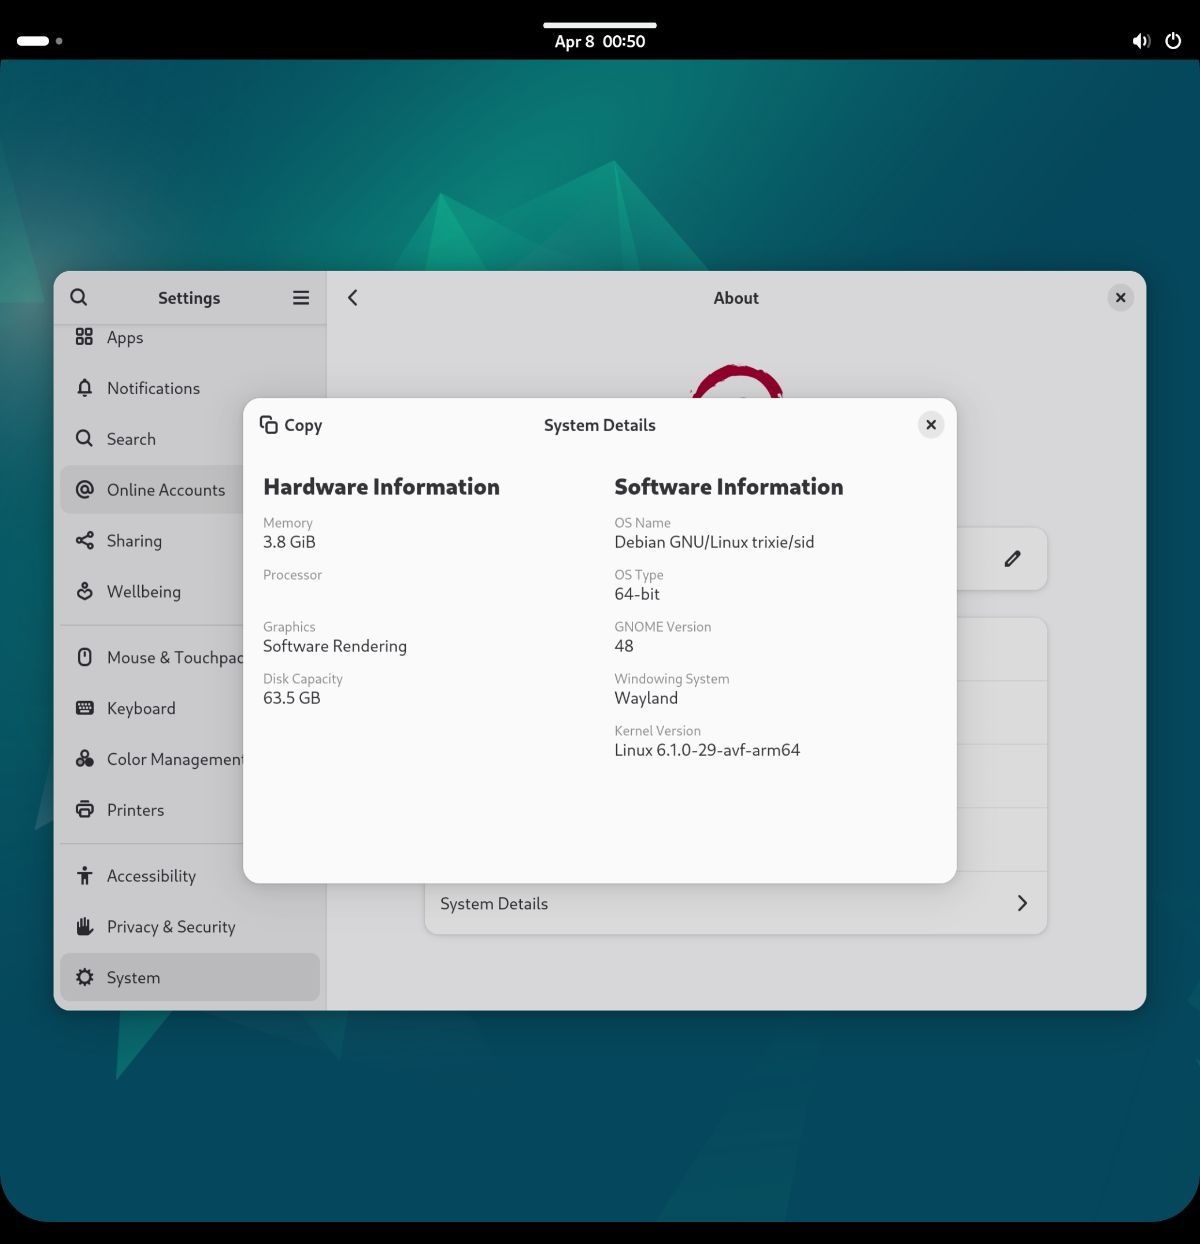Open the Search settings panel
Viewport: 1200px width, 1244px height.
tap(131, 439)
